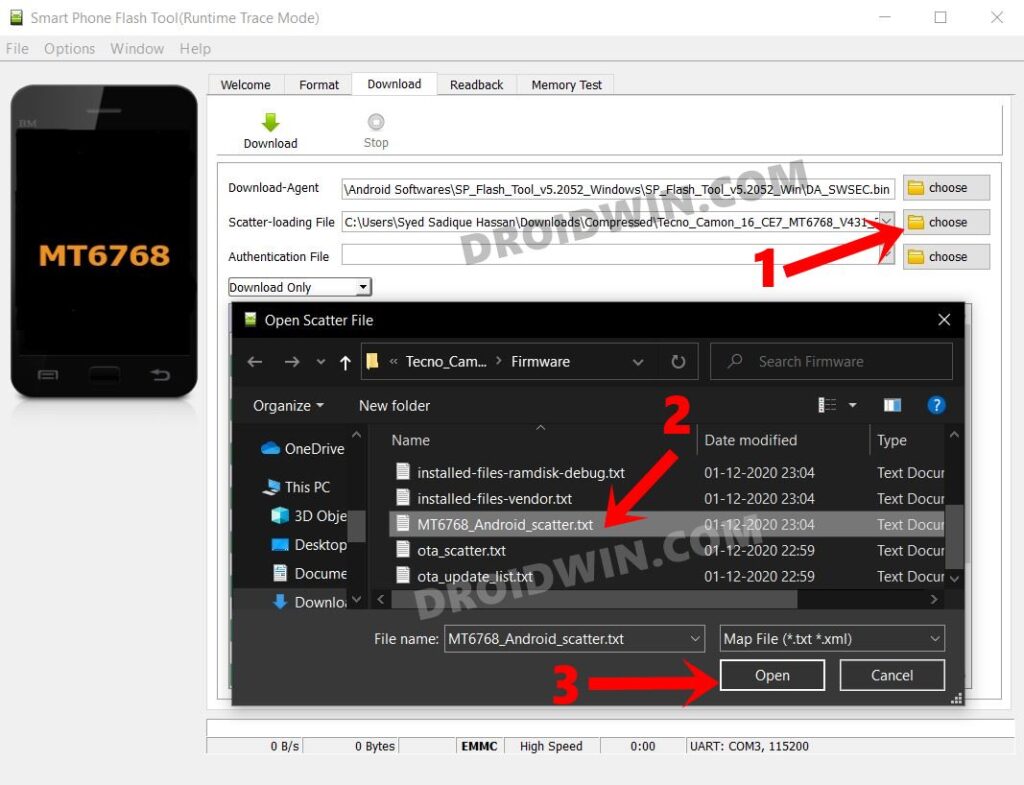The image size is (1024, 785).
Task: Click the blue Help icon in the dialog
Action: click(x=936, y=405)
